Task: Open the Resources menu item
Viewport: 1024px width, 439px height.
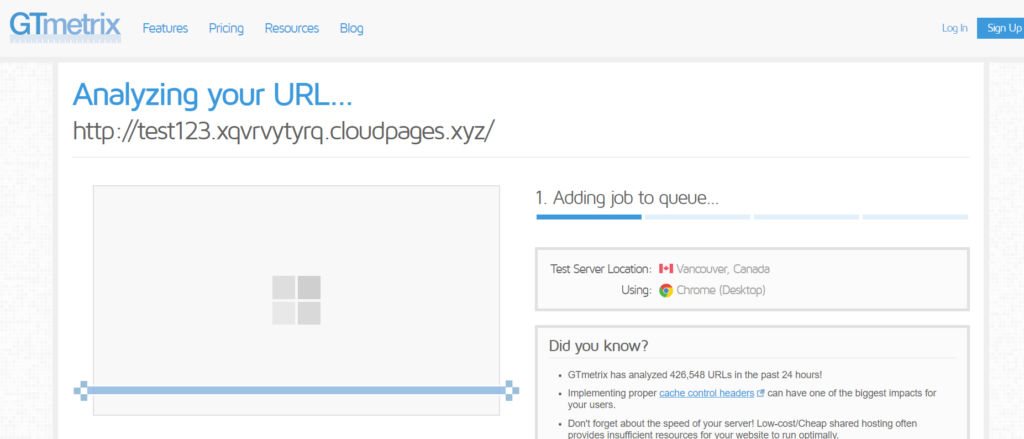Action: pos(292,28)
